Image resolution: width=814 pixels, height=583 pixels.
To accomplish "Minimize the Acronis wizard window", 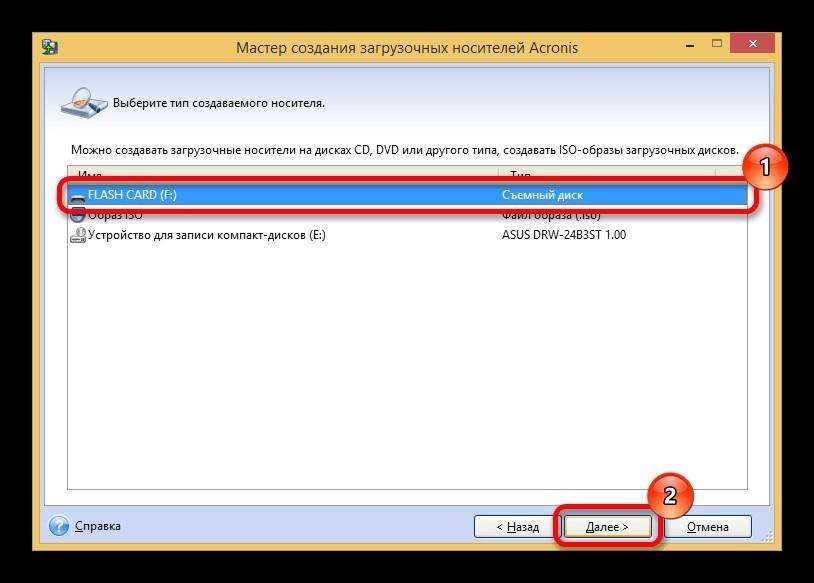I will pos(690,45).
